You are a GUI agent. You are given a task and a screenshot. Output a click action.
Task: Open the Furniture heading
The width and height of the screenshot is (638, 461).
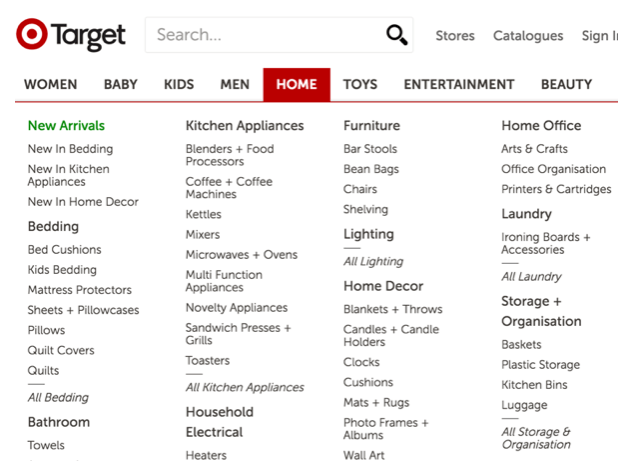point(372,126)
